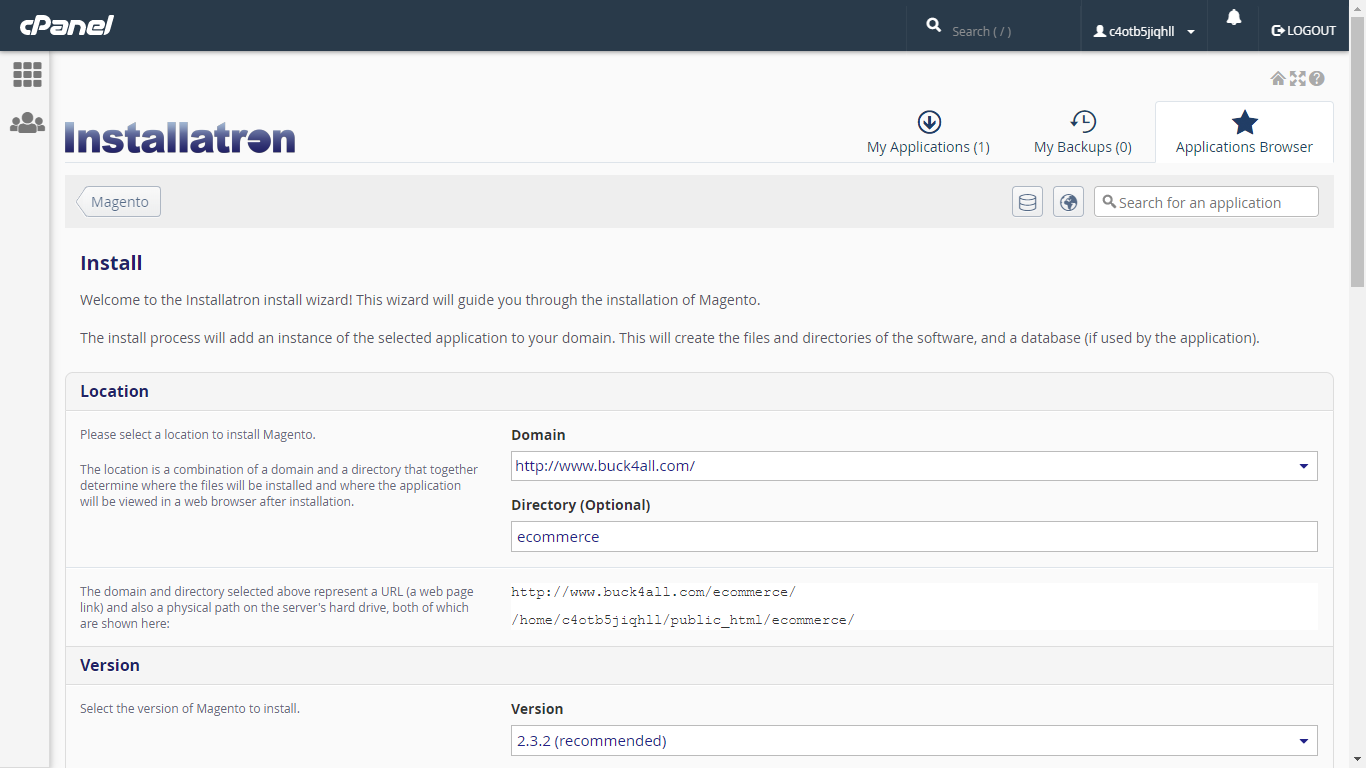The image size is (1366, 768).
Task: Click the search magnifier in the header
Action: pos(934,25)
